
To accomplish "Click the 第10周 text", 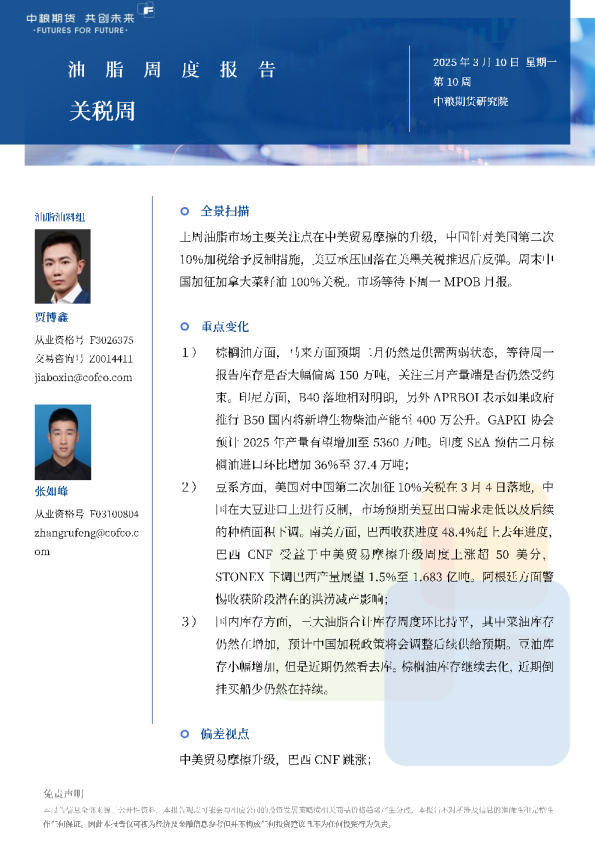I will [452, 82].
